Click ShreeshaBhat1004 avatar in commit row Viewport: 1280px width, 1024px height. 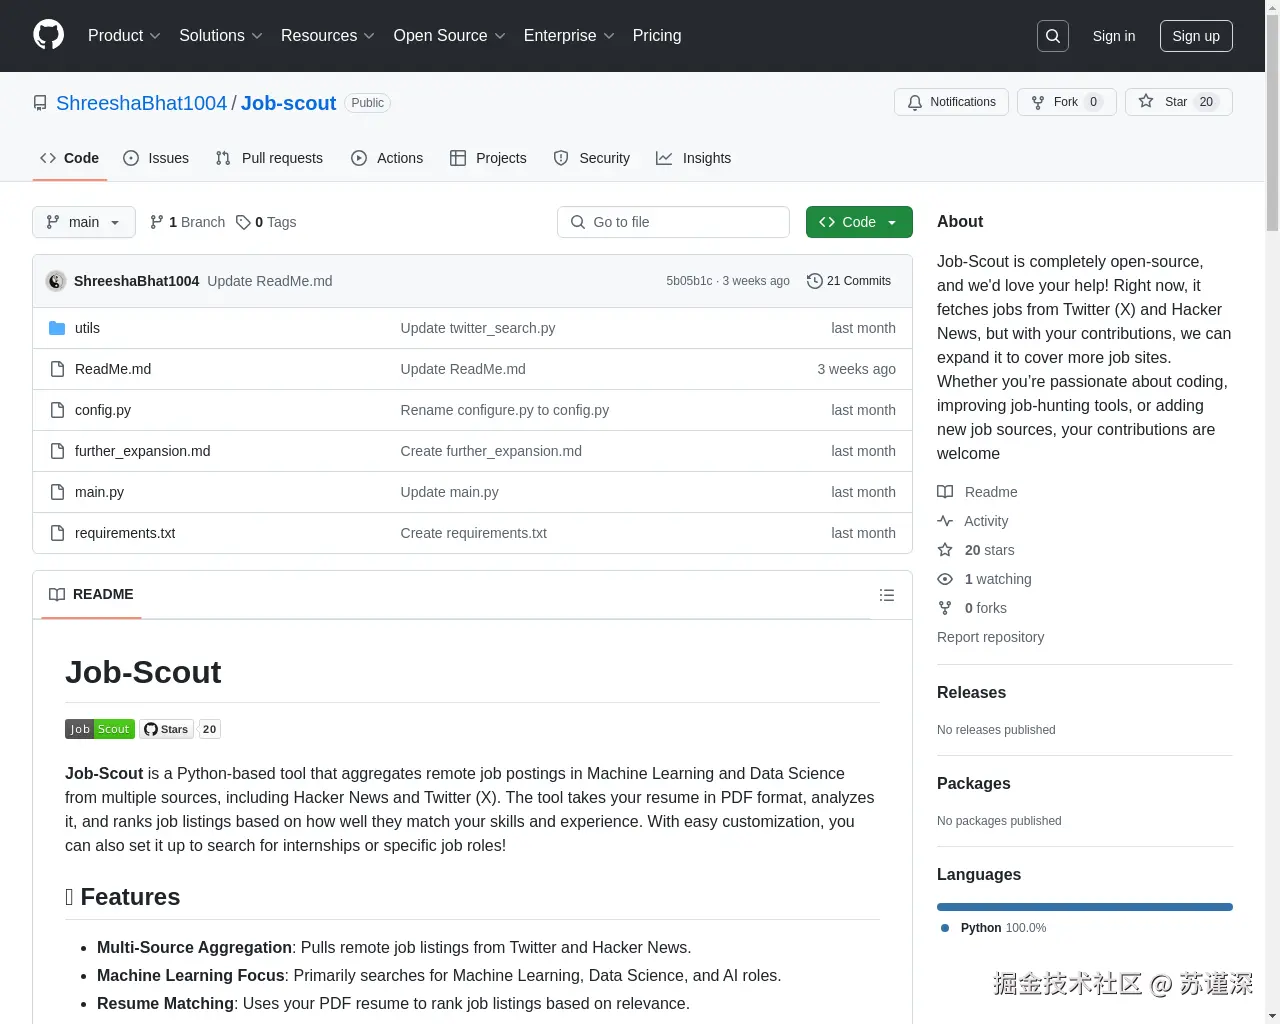[x=56, y=281]
